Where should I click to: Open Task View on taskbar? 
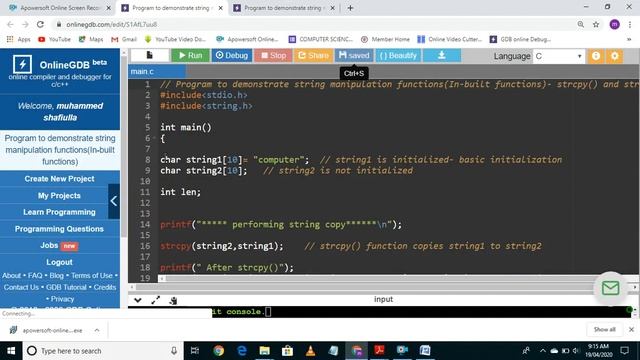tap(195, 351)
